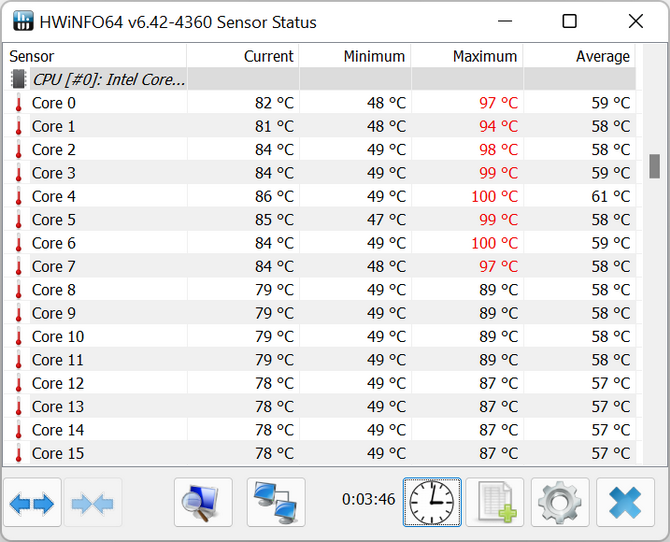
Task: Click the thermometer icon for Core 12
Action: 18,383
